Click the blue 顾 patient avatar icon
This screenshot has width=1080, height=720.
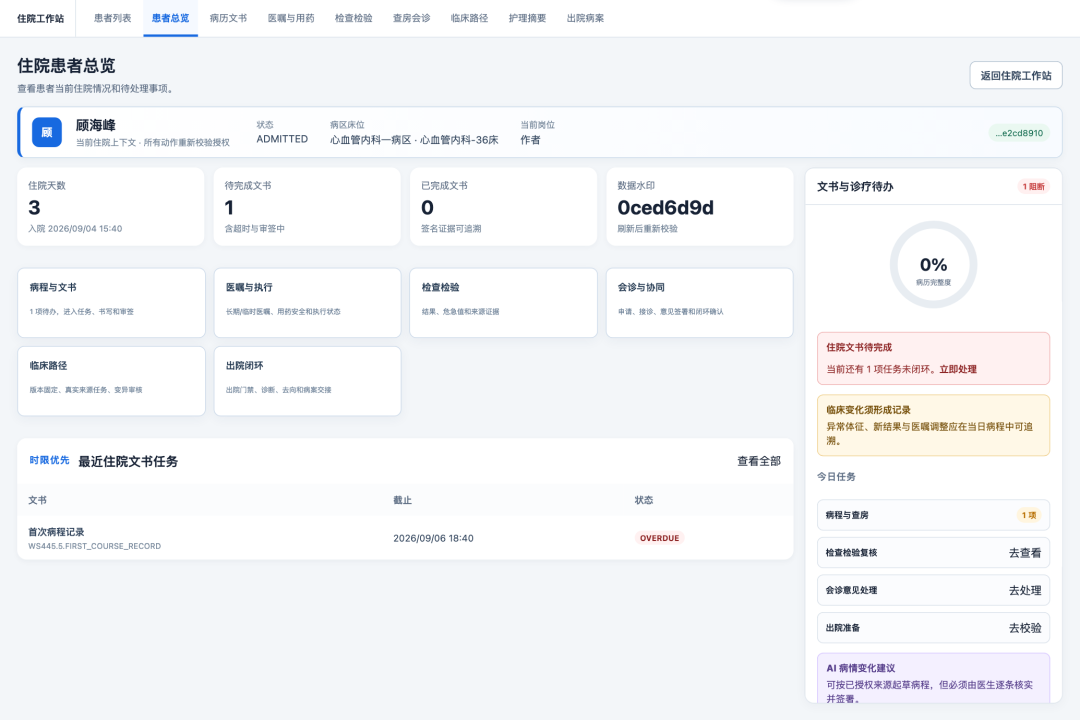(47, 132)
